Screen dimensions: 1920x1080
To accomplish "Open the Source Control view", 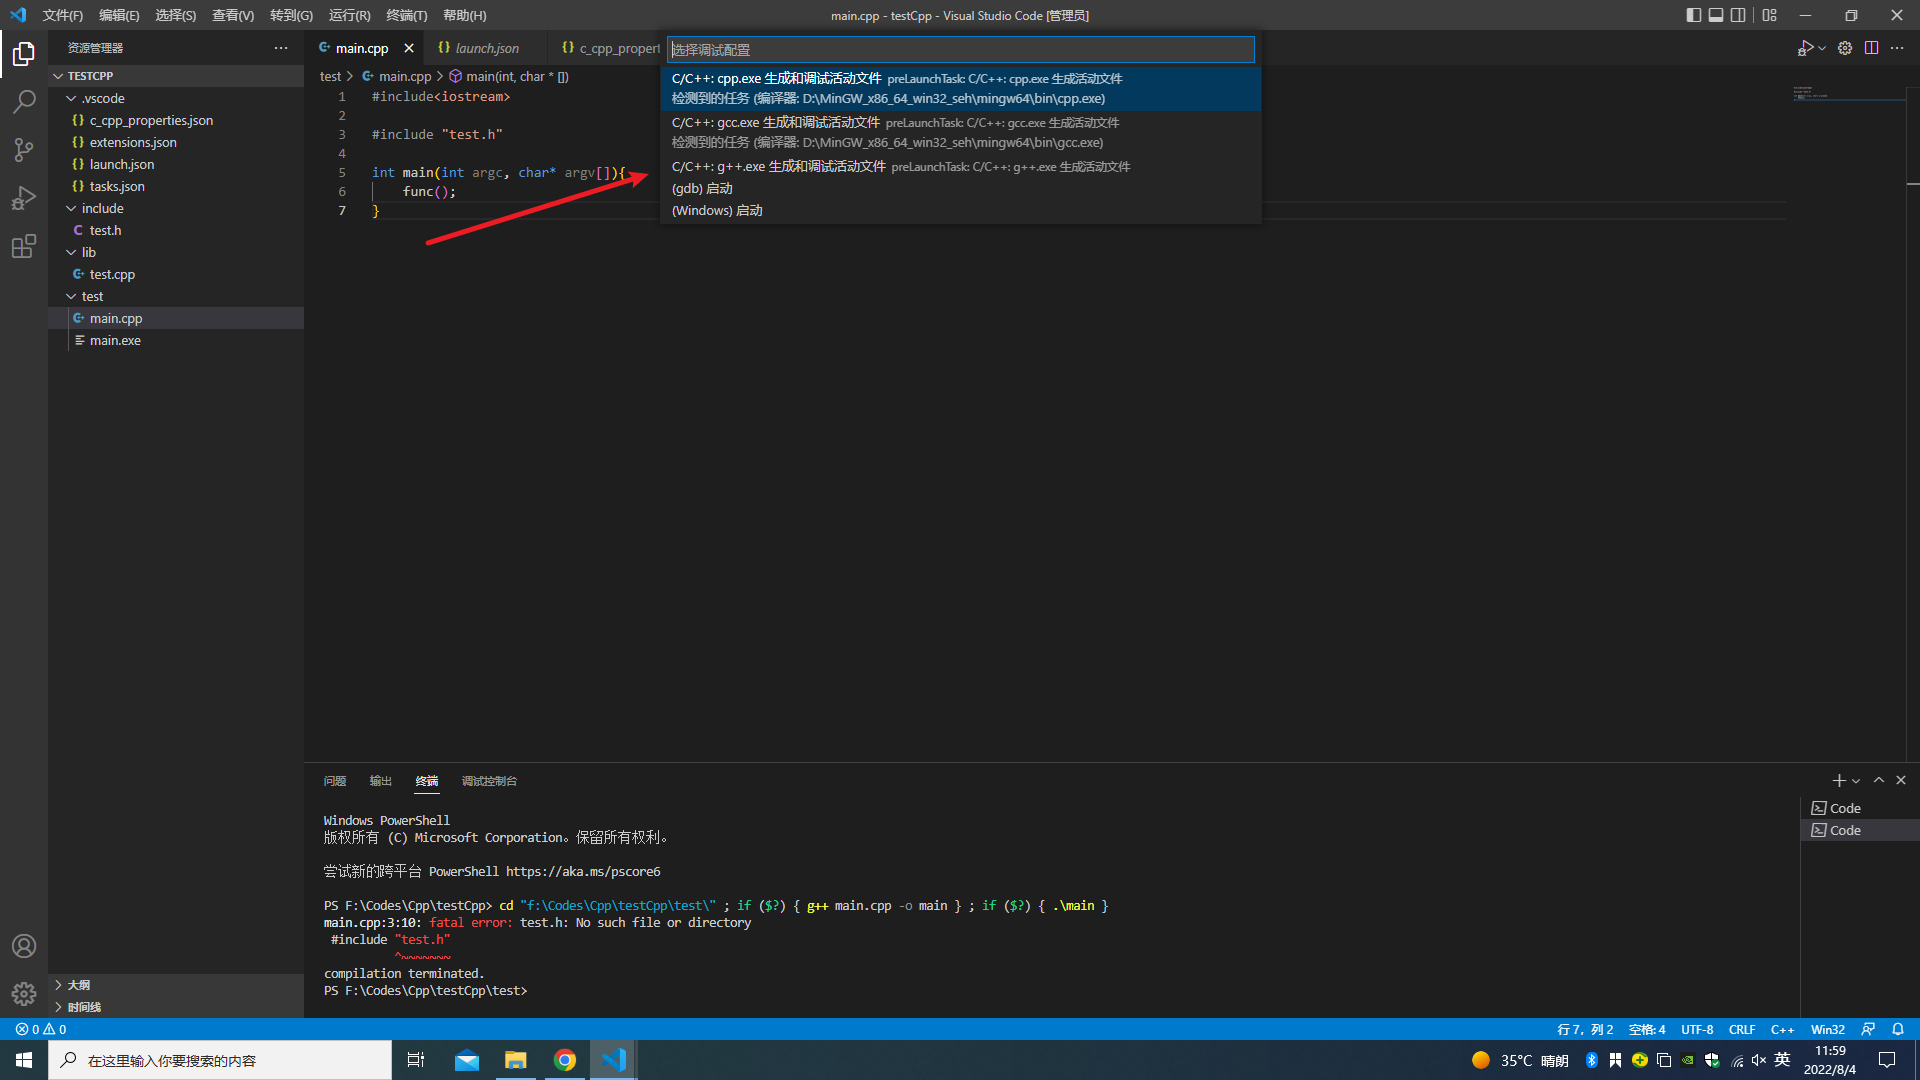I will tap(24, 150).
